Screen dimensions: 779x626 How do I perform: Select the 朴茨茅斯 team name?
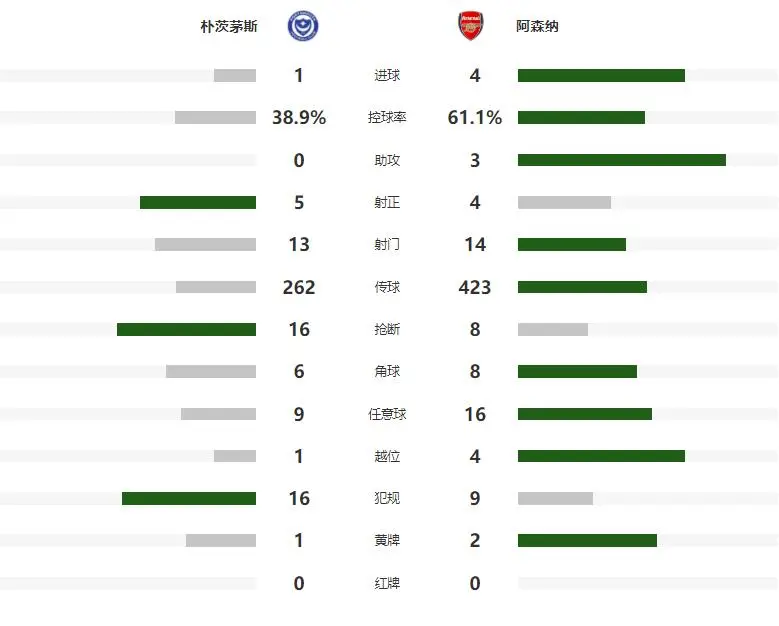229,27
